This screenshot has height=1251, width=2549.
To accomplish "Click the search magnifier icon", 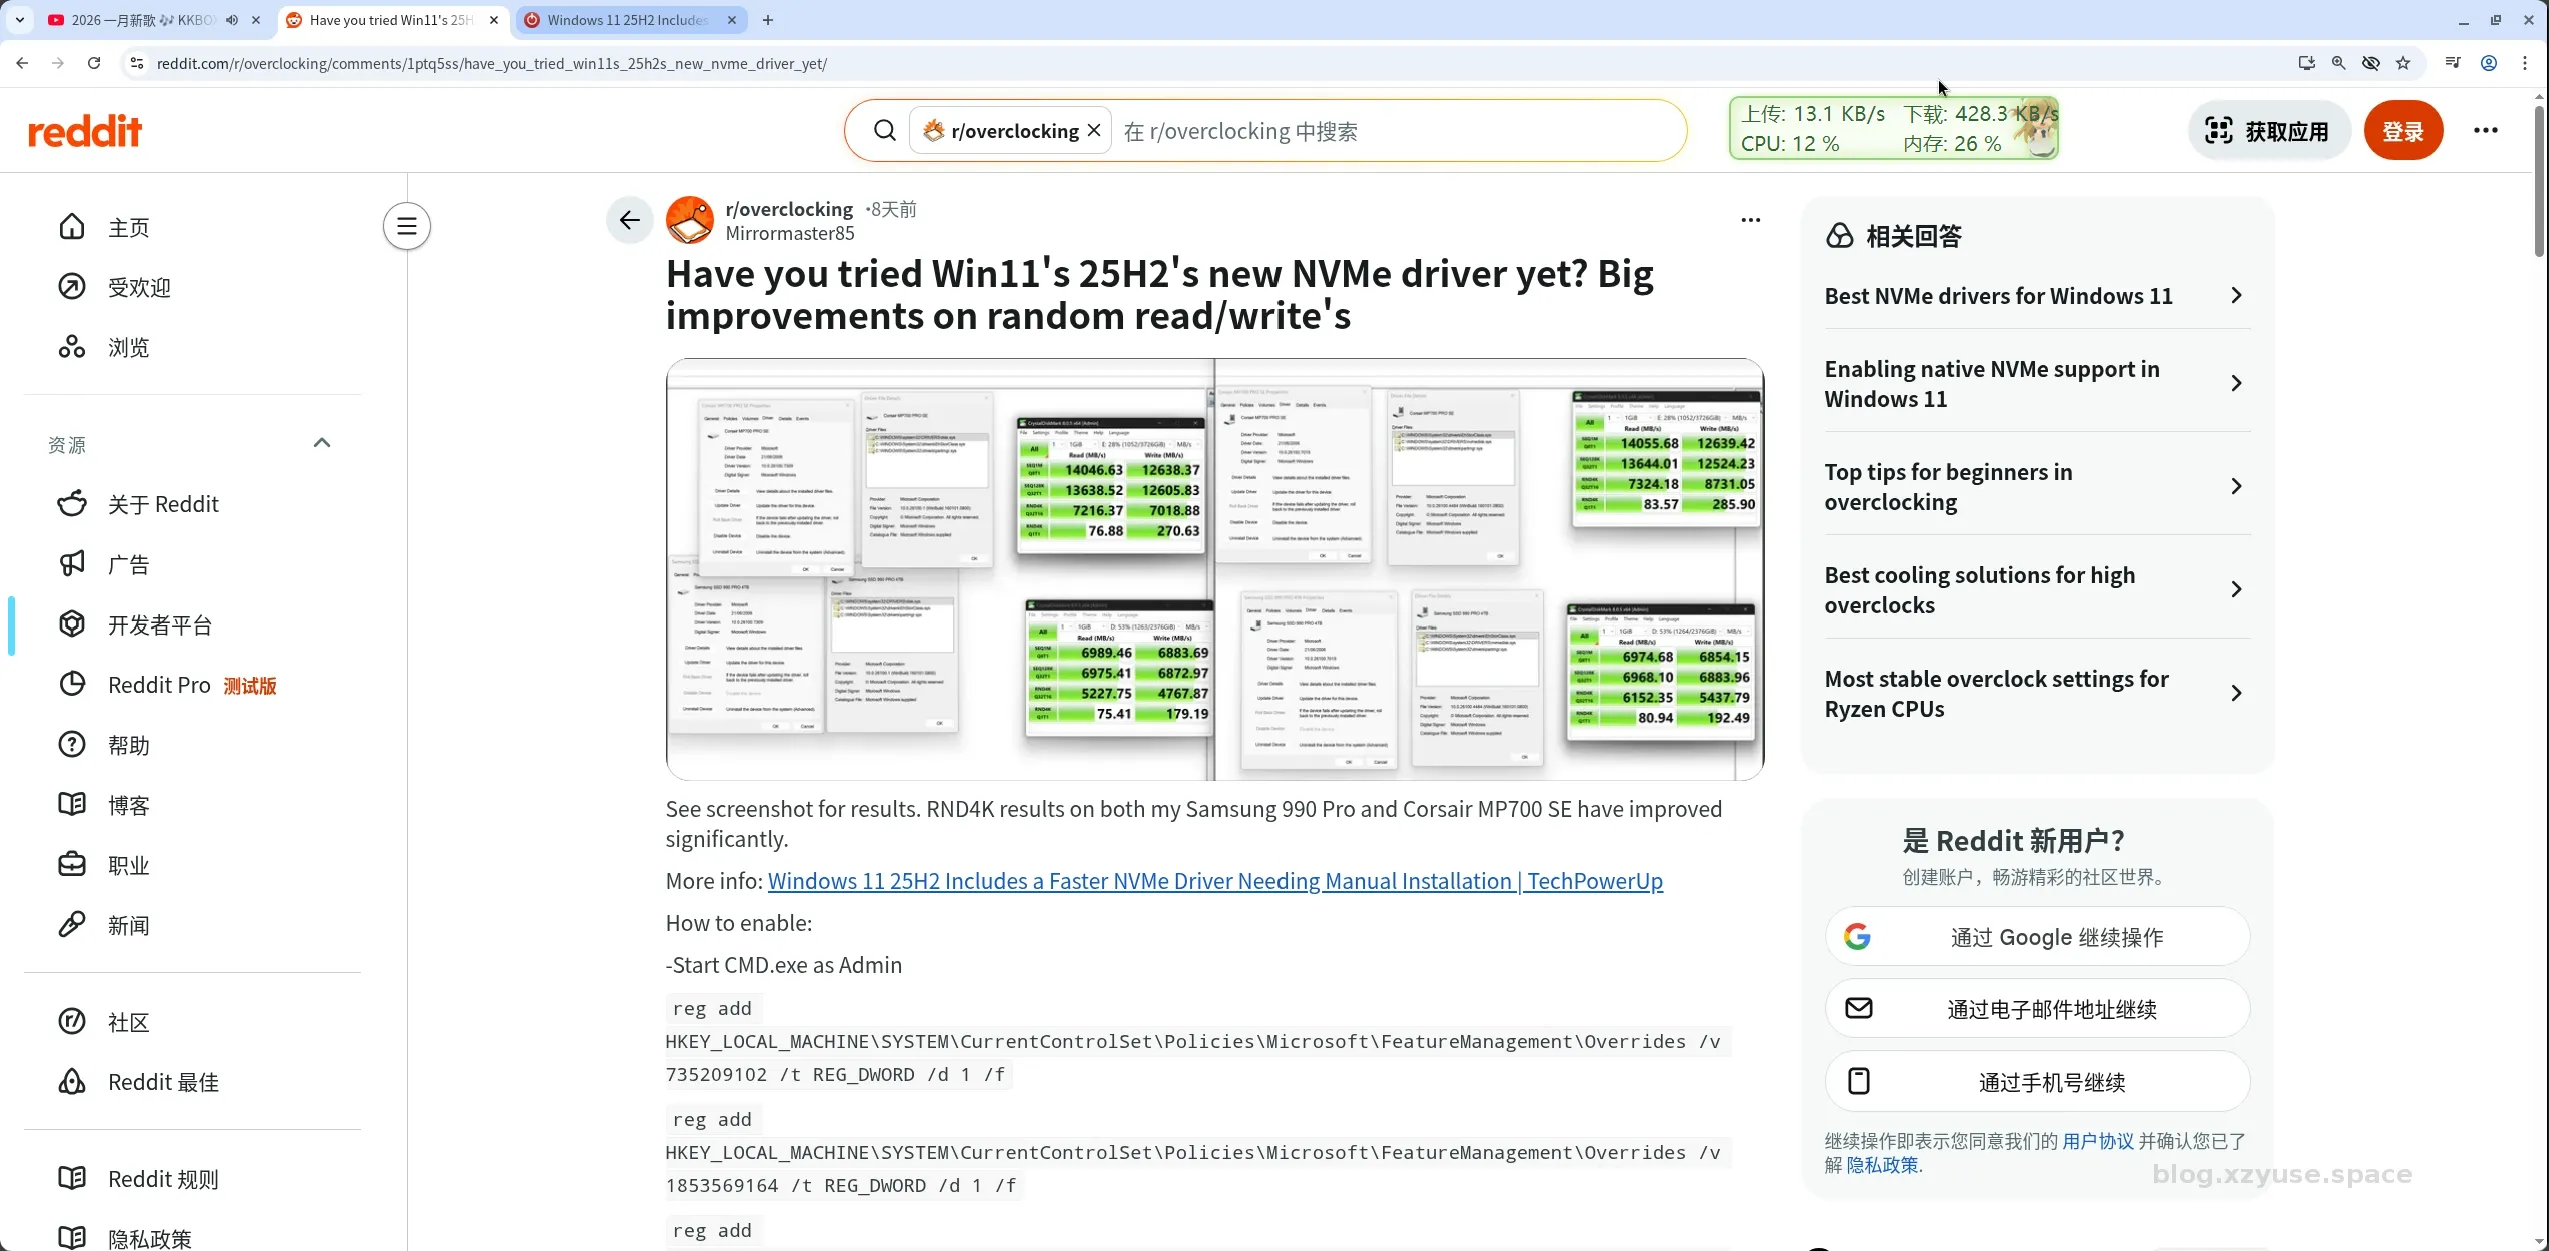I will click(884, 130).
